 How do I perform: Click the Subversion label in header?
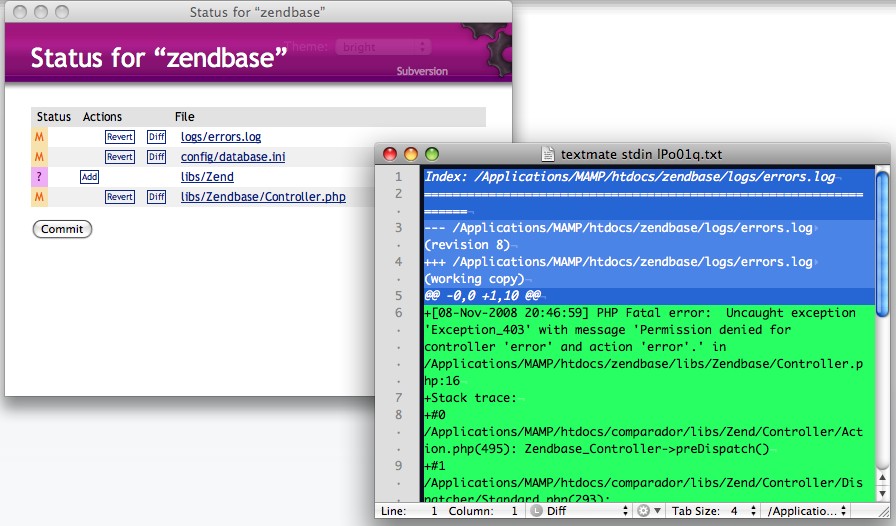pos(422,71)
